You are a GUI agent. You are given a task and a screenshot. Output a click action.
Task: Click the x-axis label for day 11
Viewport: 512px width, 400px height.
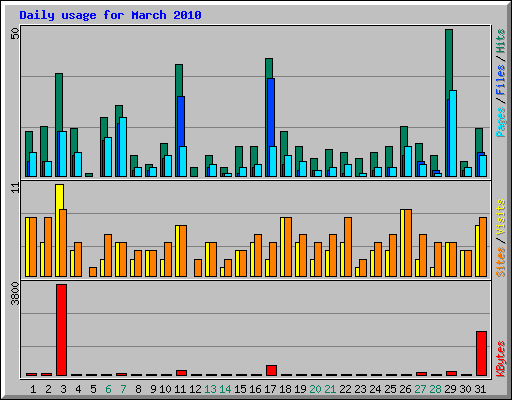pos(180,389)
